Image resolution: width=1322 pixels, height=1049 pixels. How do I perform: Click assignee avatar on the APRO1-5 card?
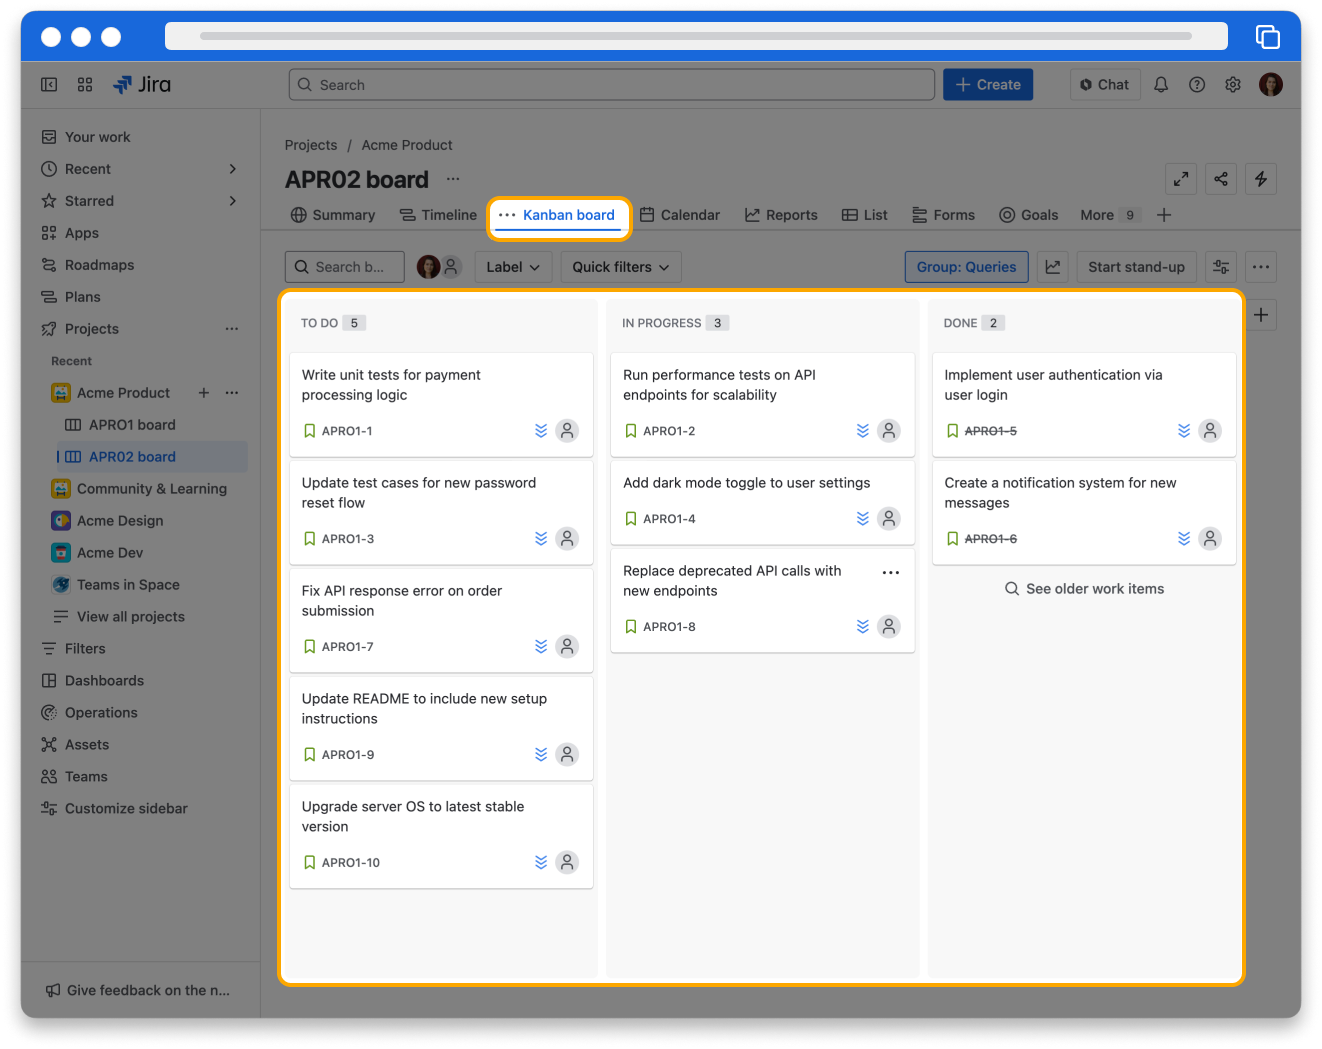[x=1210, y=431]
